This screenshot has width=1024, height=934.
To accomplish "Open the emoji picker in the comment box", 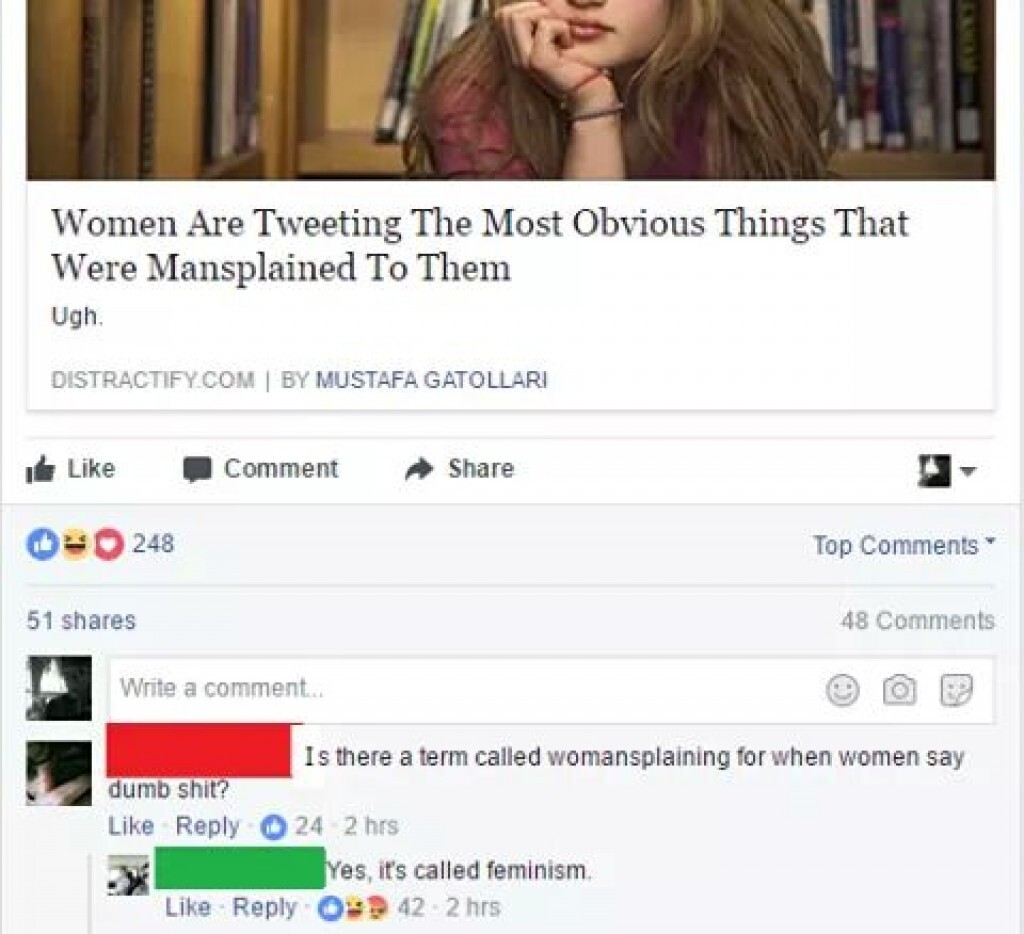I will coord(842,689).
